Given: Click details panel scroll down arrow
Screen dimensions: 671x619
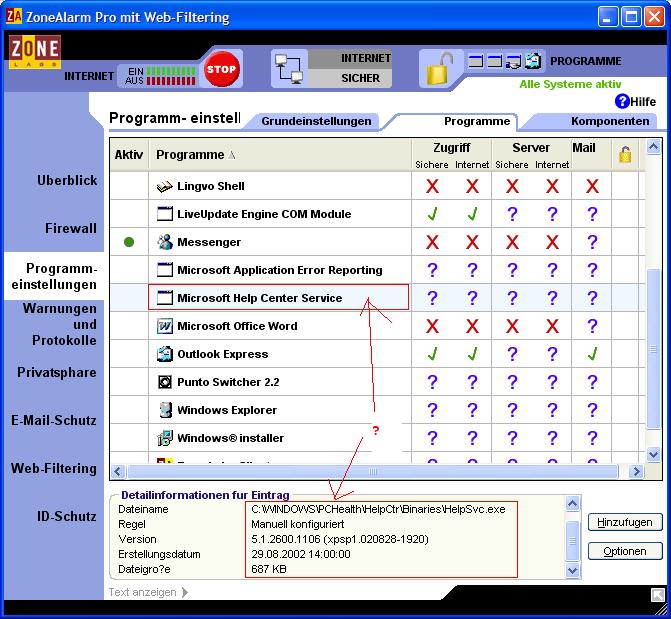Looking at the screenshot, I should 573,571.
